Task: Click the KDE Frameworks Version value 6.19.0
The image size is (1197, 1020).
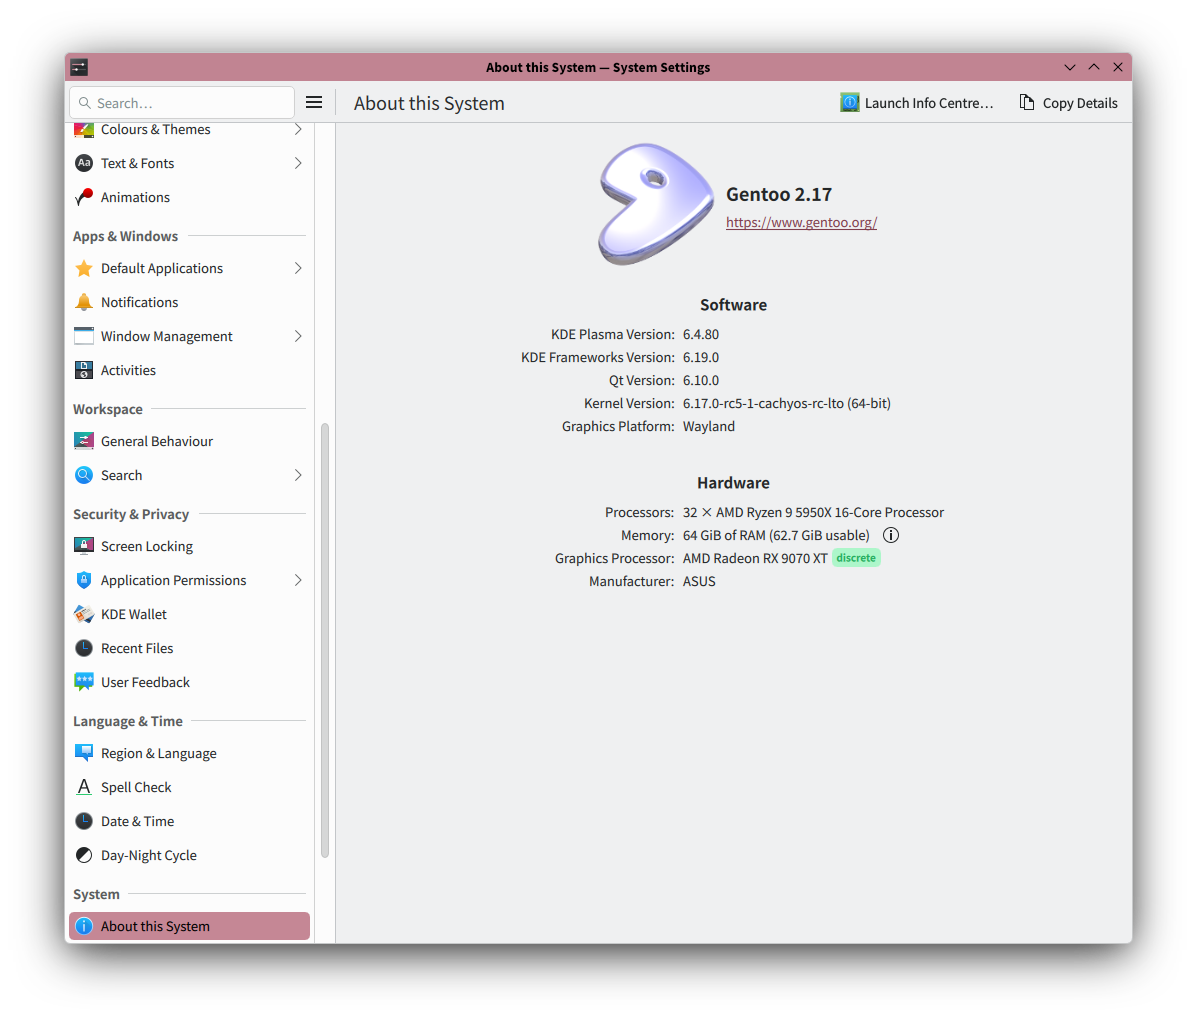Action: [701, 357]
